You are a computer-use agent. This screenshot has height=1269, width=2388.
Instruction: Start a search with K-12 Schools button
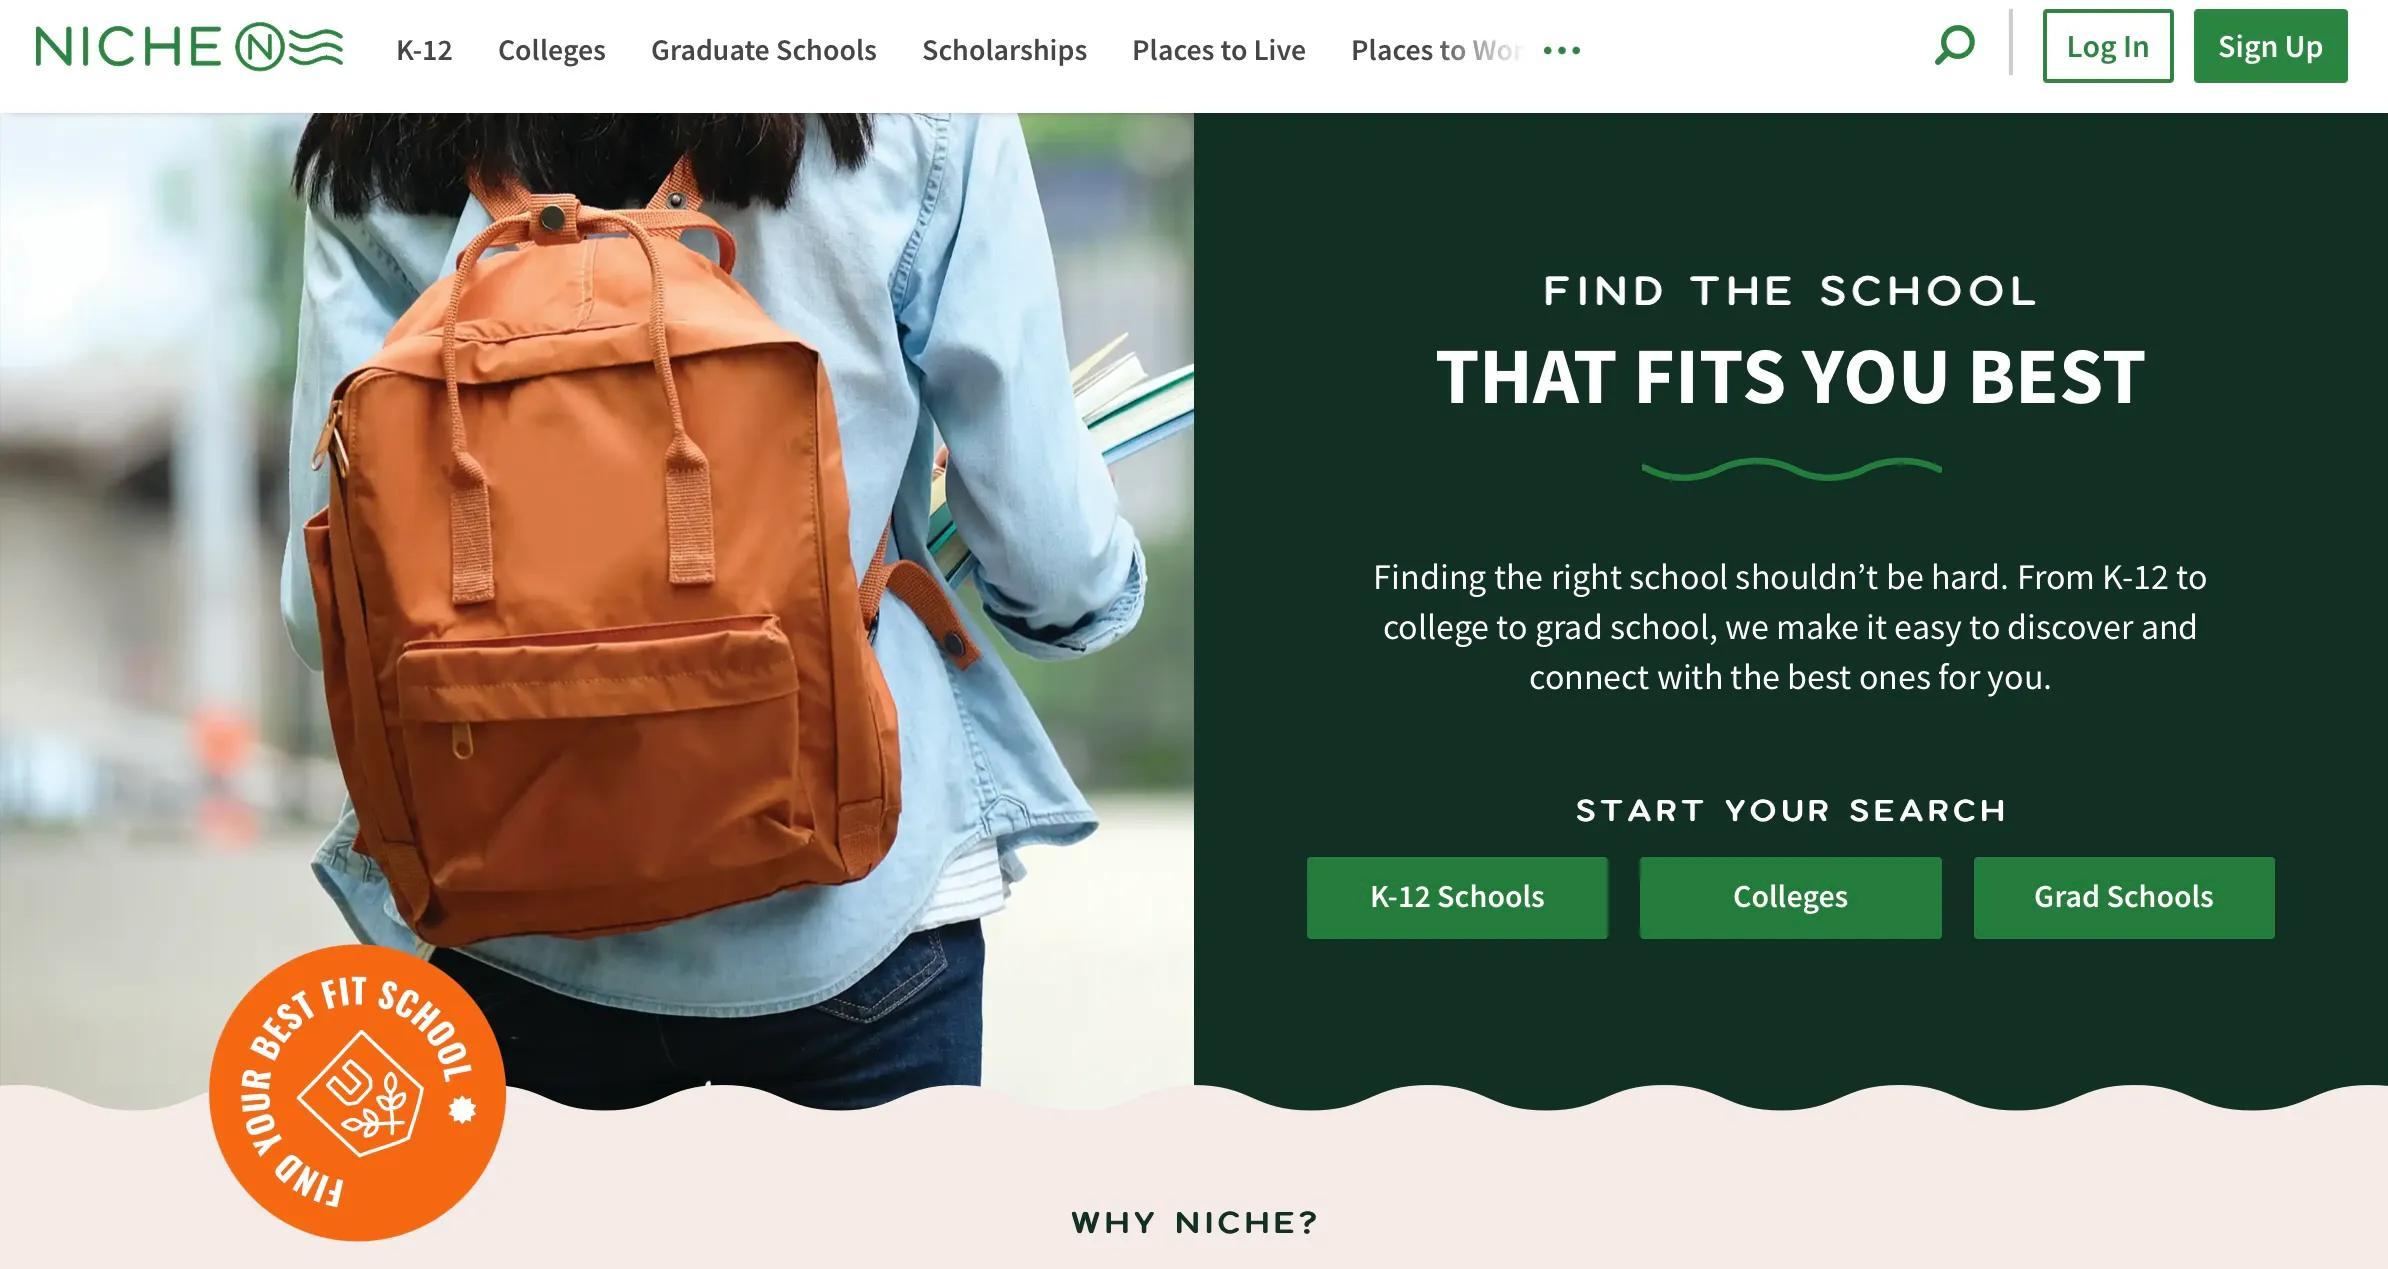pyautogui.click(x=1457, y=897)
